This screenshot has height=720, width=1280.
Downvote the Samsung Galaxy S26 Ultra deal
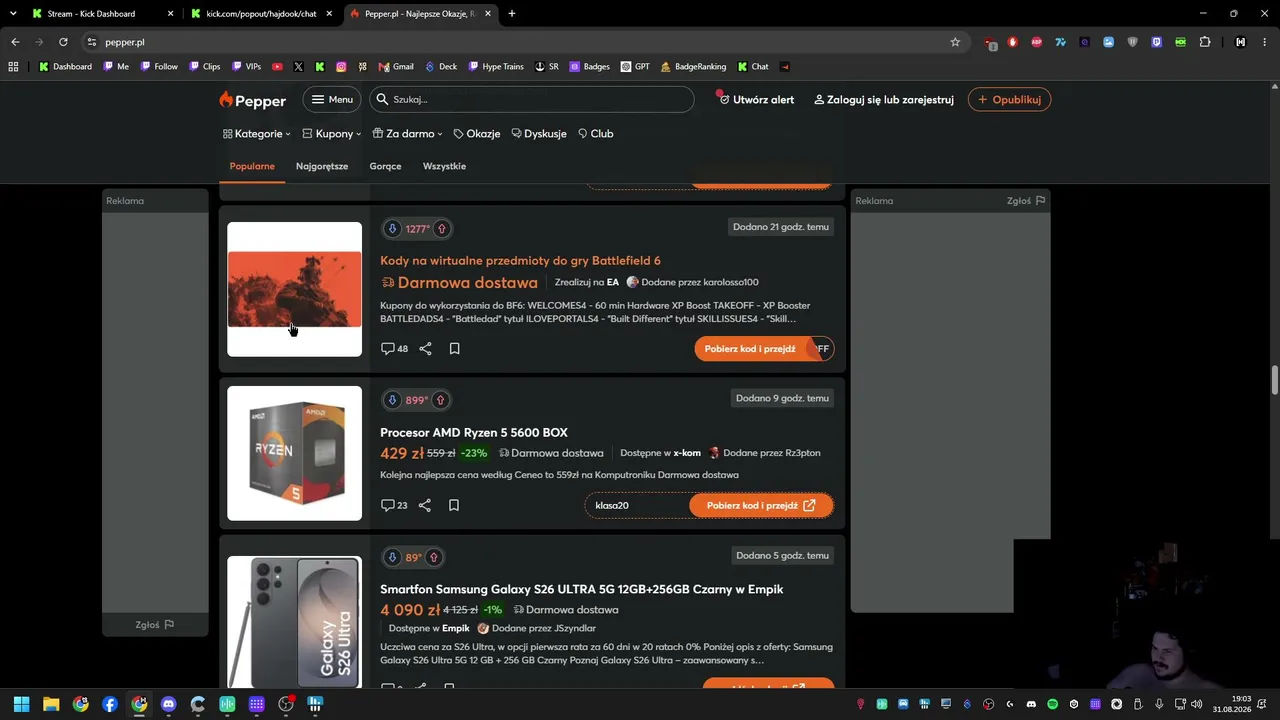point(392,557)
